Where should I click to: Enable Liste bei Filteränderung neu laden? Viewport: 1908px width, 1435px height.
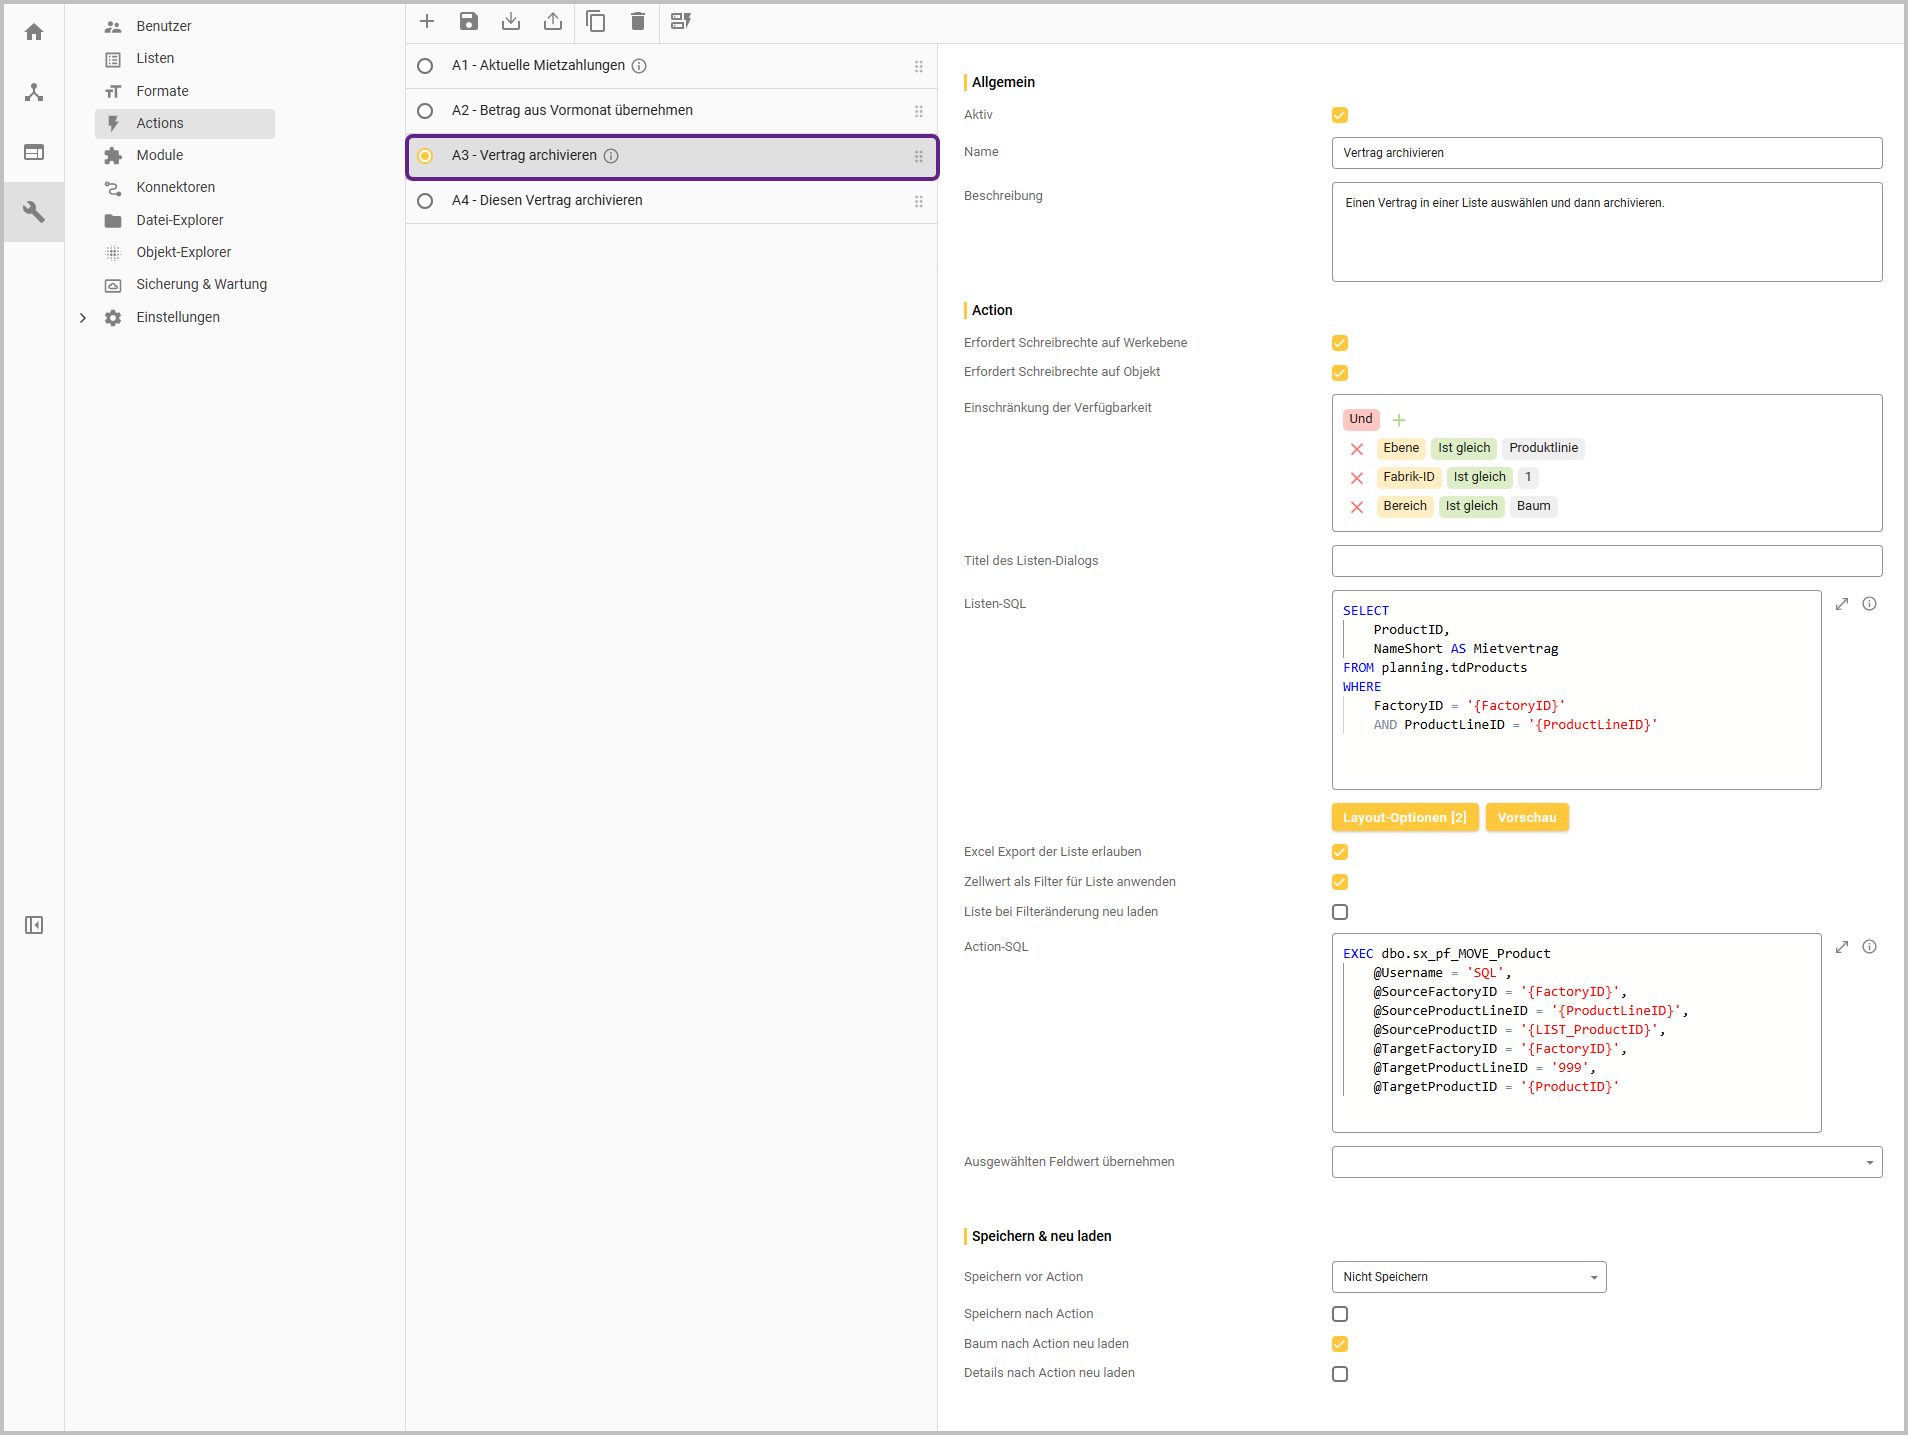(x=1340, y=912)
